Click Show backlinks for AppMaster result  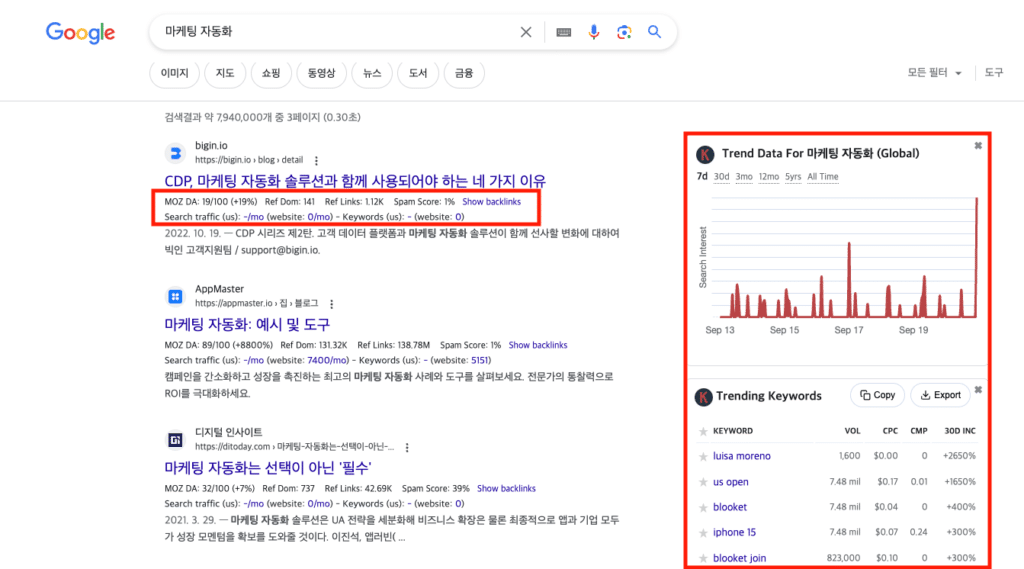tap(538, 345)
